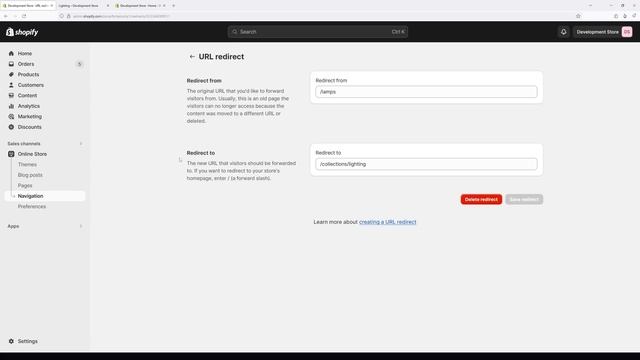Bookmark the page with the star icon
Image resolution: width=640 pixels, height=360 pixels.
tap(578, 16)
